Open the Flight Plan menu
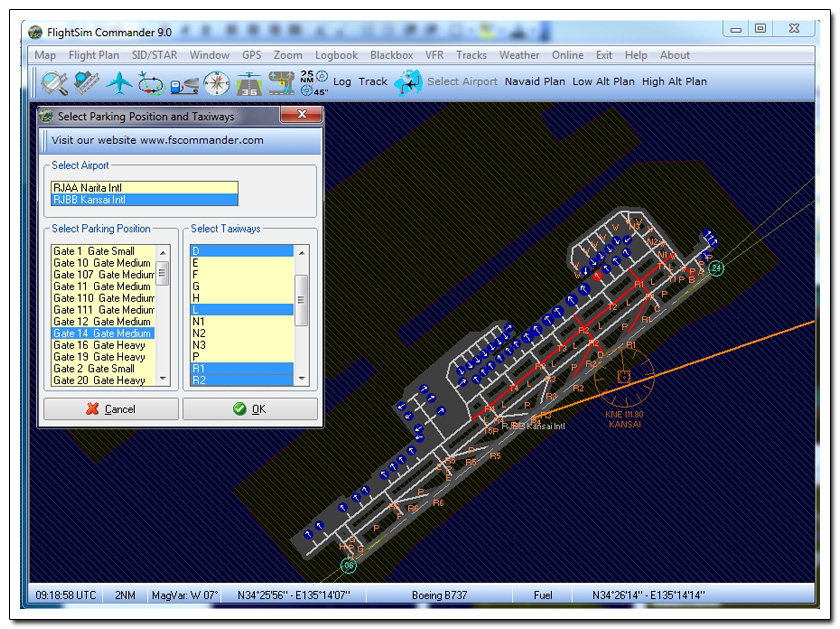 [x=94, y=55]
